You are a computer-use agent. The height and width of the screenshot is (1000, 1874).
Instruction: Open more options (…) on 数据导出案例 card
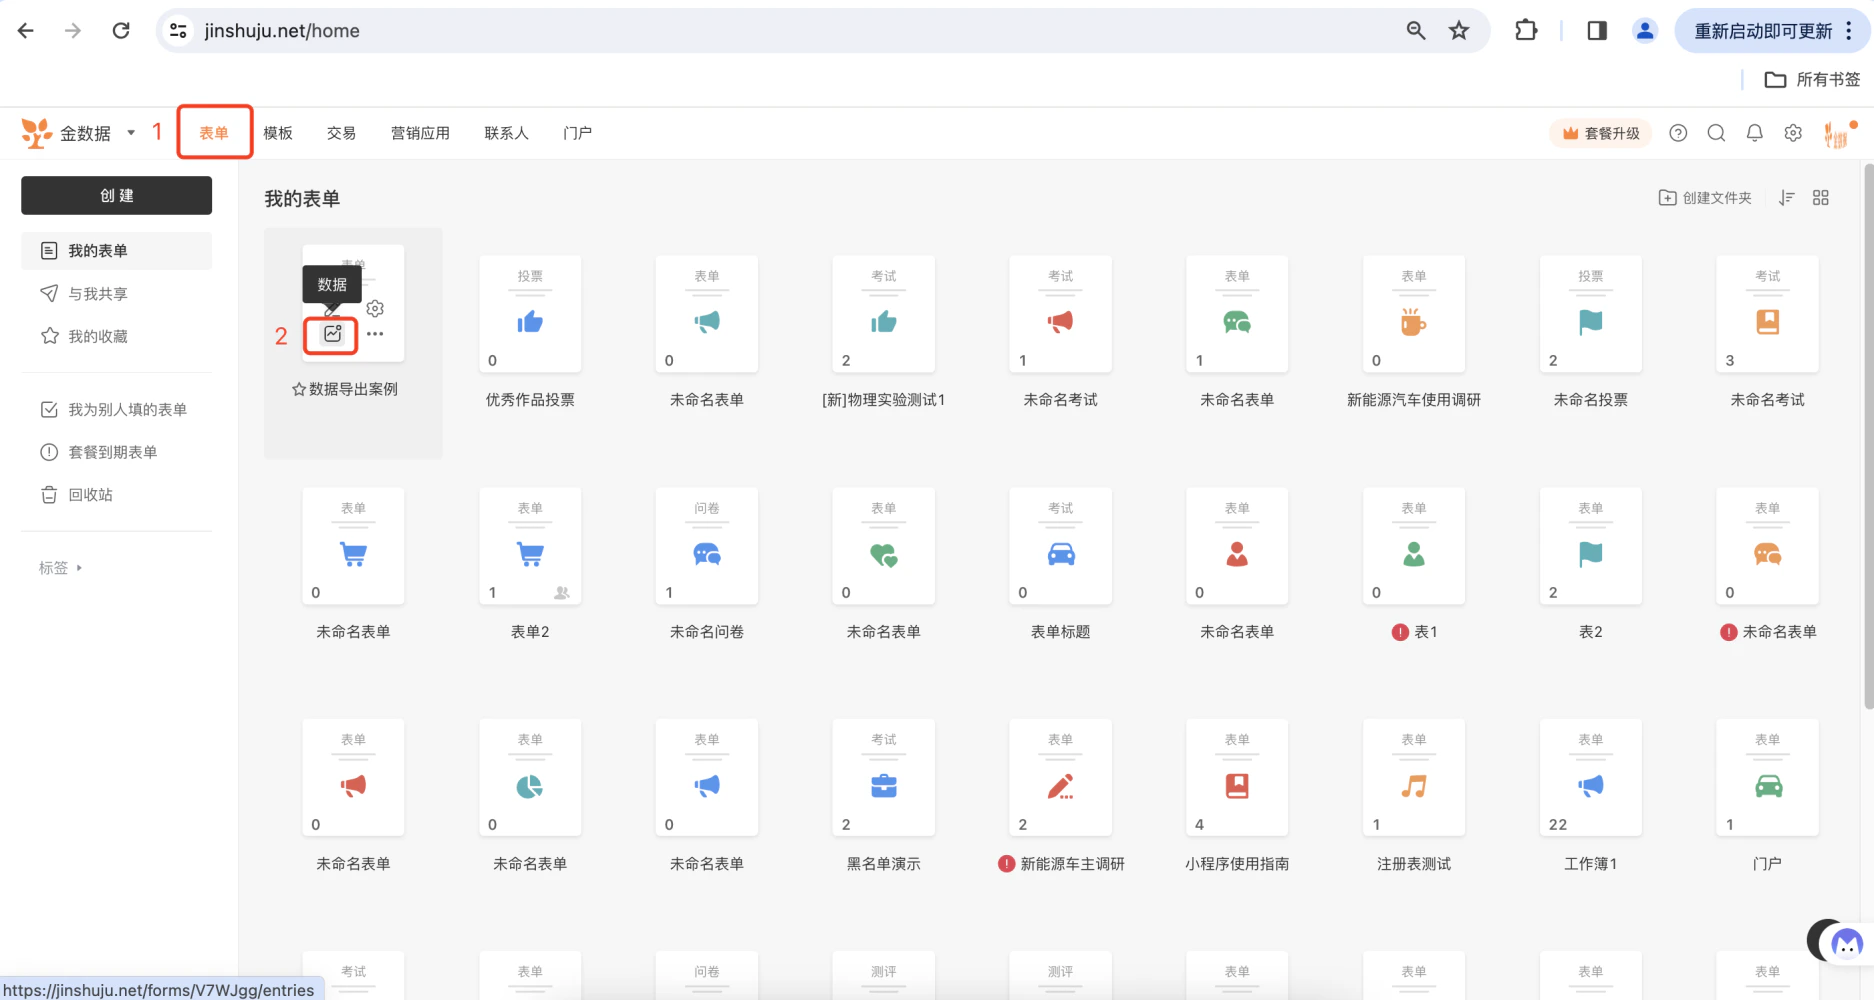click(375, 334)
